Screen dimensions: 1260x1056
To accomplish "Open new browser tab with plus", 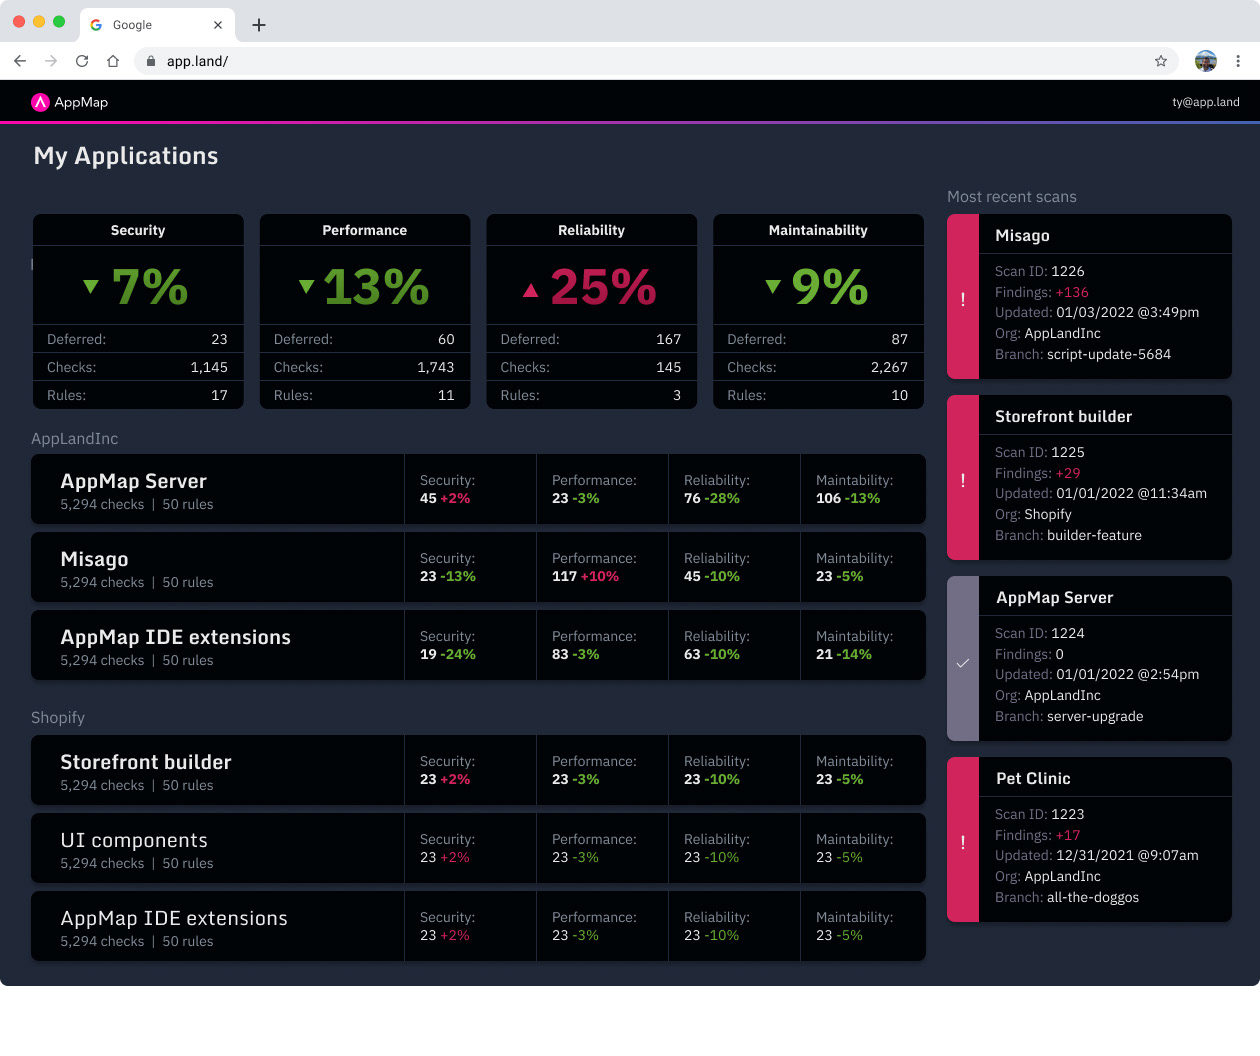I will coord(259,25).
